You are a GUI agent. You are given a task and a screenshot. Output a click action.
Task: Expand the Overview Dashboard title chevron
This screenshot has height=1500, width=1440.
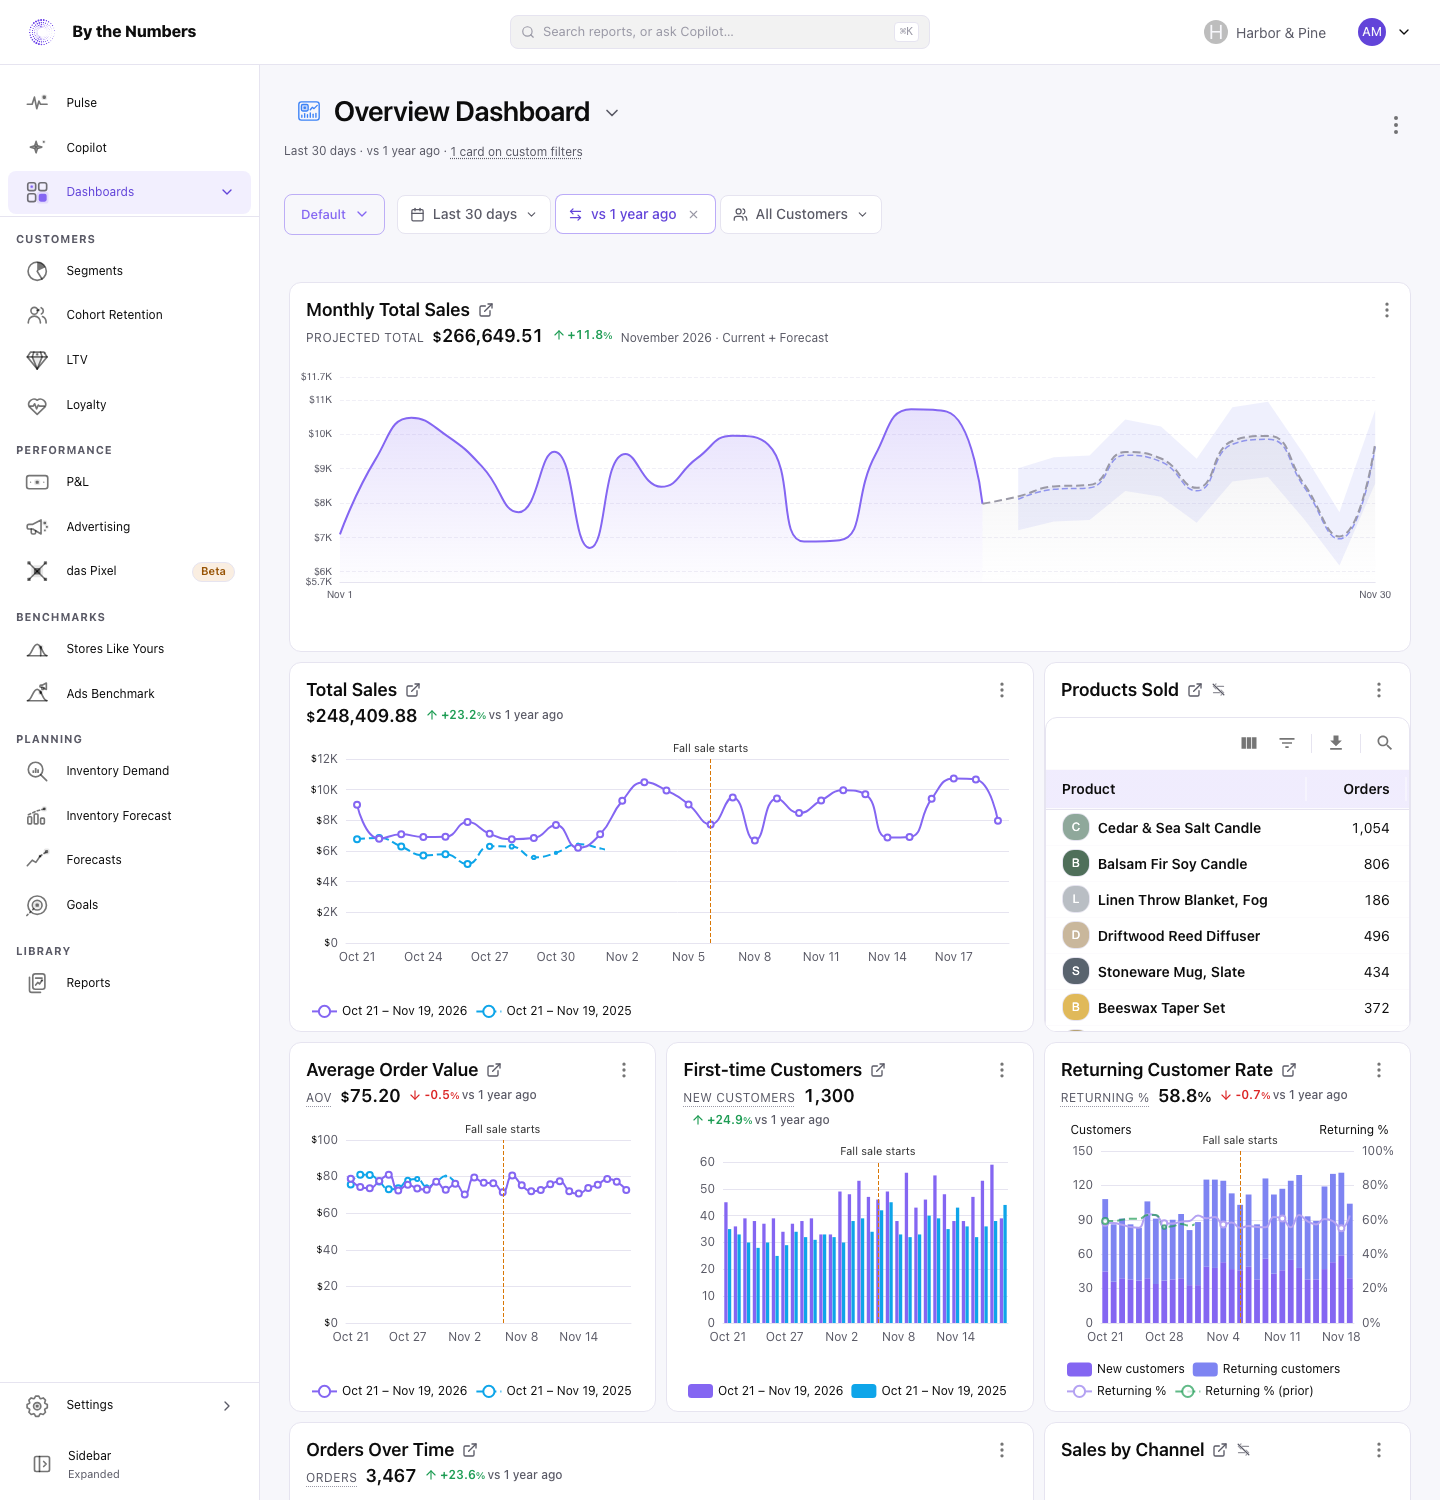click(x=612, y=113)
